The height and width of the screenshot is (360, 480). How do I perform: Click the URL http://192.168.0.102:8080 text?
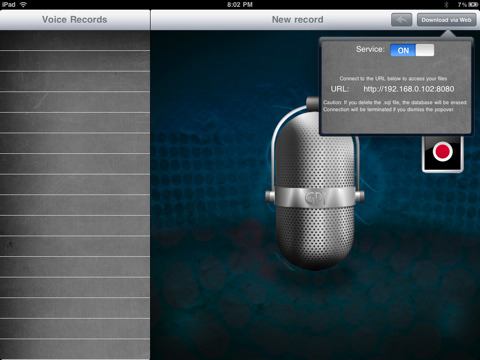(409, 89)
